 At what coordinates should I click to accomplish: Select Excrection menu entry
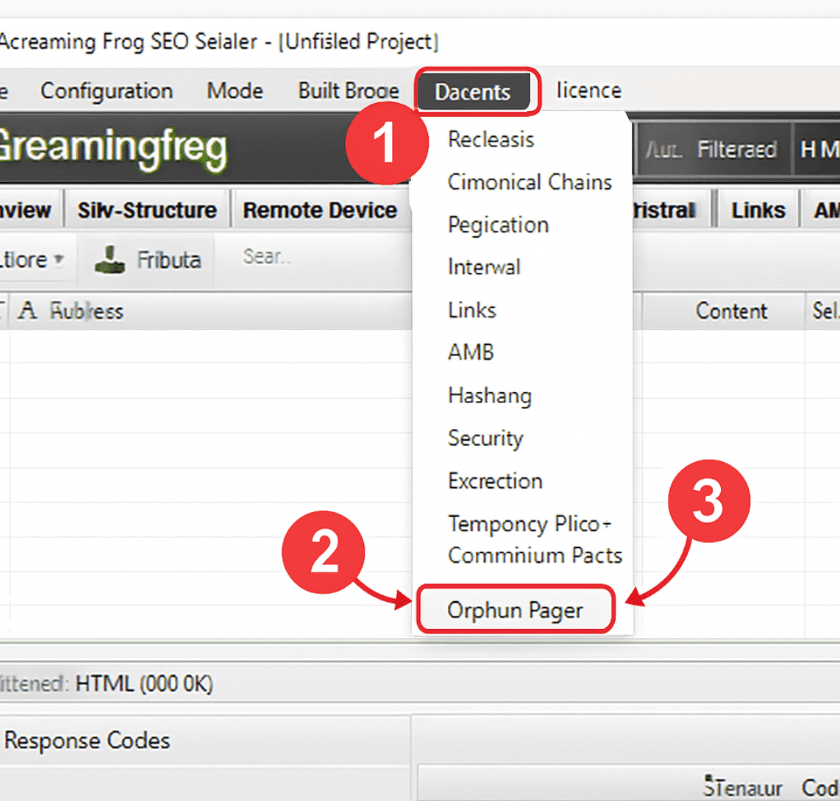tap(495, 481)
